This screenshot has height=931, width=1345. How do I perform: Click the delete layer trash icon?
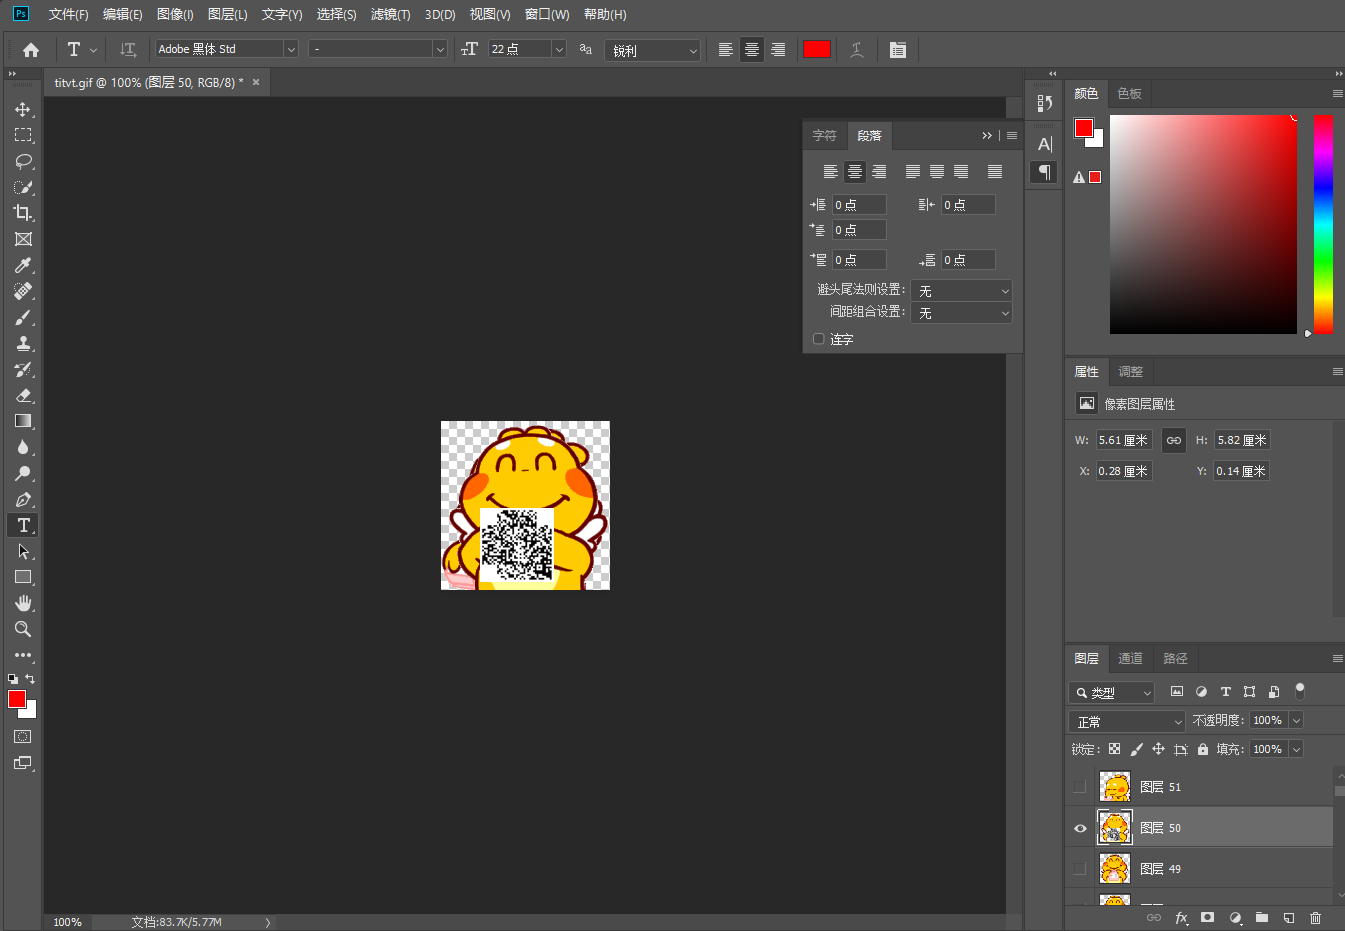[1315, 917]
